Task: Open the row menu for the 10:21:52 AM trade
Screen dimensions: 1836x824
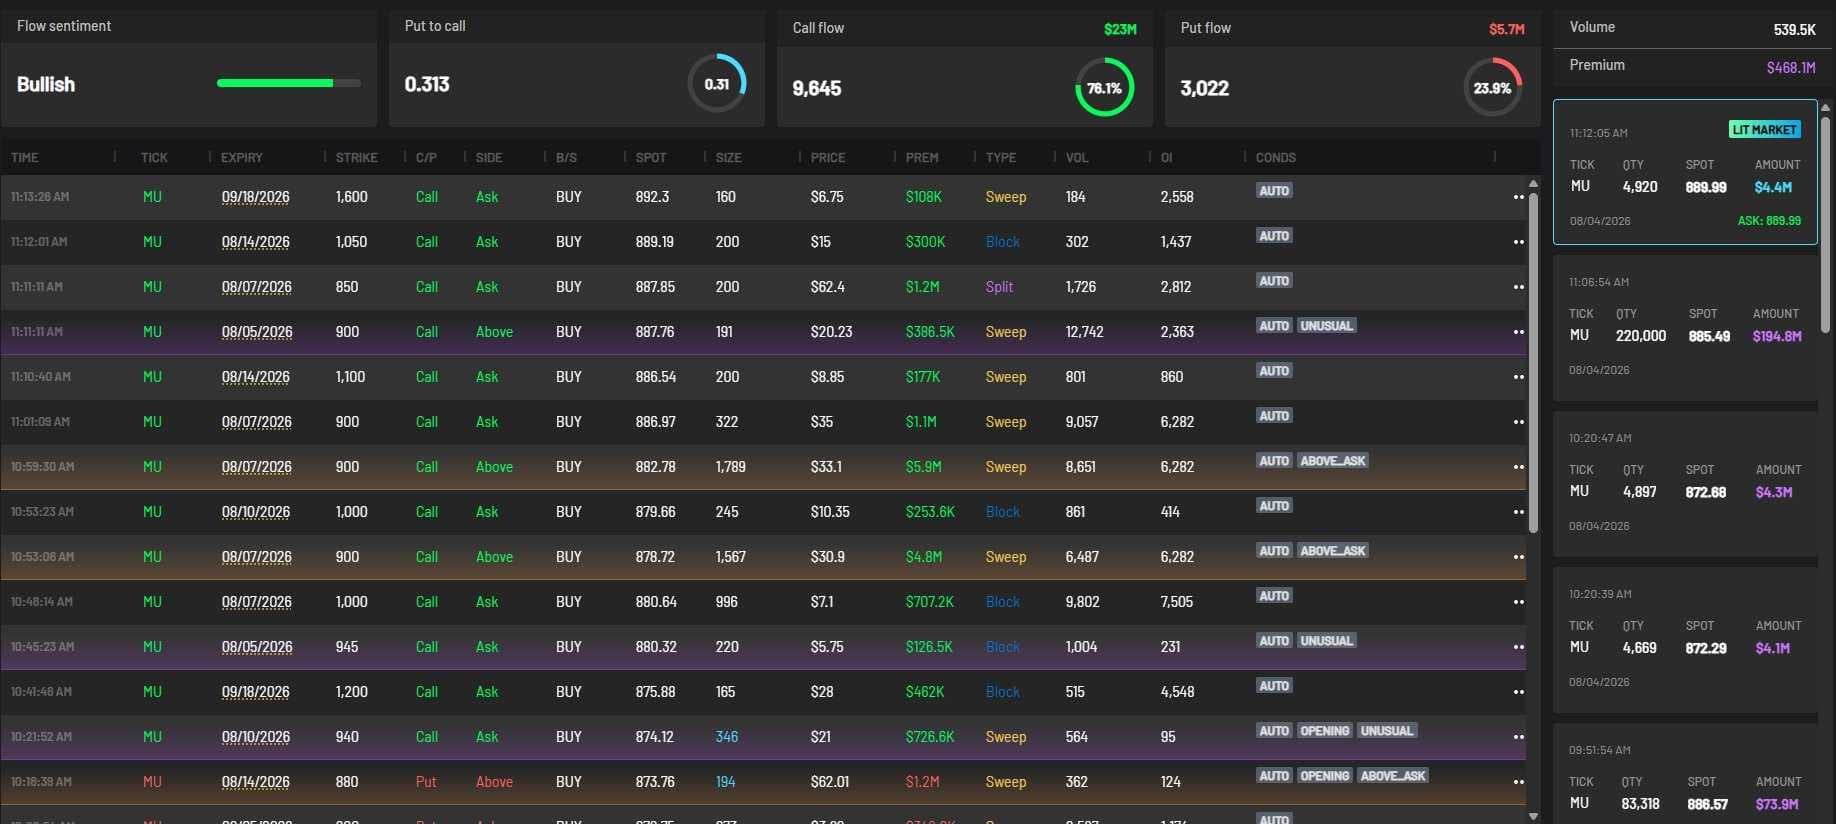Action: click(1518, 737)
